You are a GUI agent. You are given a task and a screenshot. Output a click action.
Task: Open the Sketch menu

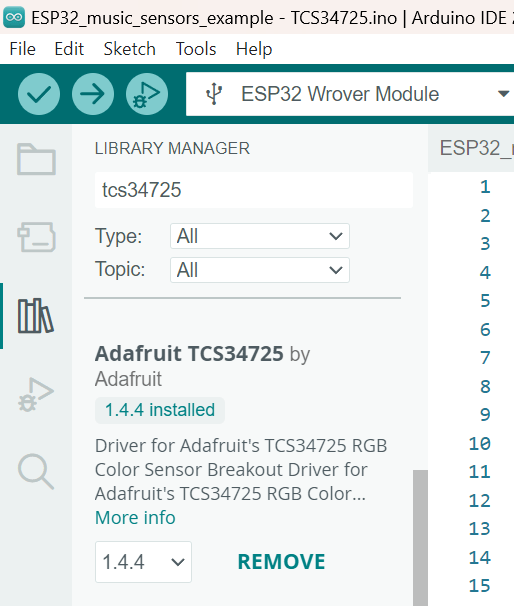coord(129,49)
